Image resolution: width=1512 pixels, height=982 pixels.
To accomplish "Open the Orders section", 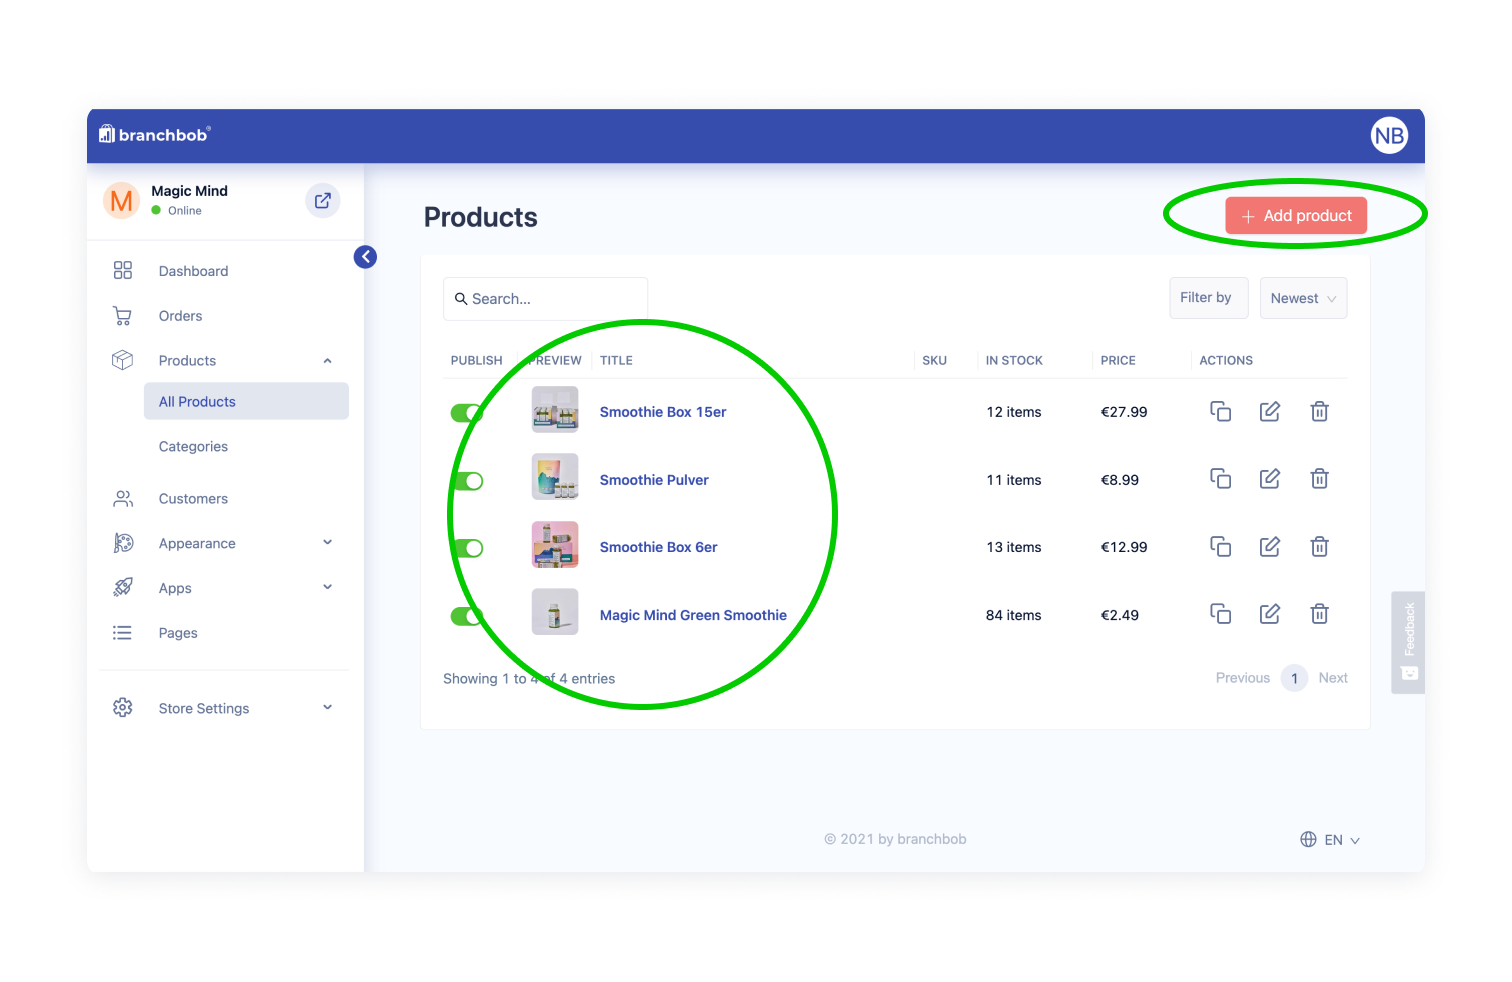I will point(180,315).
